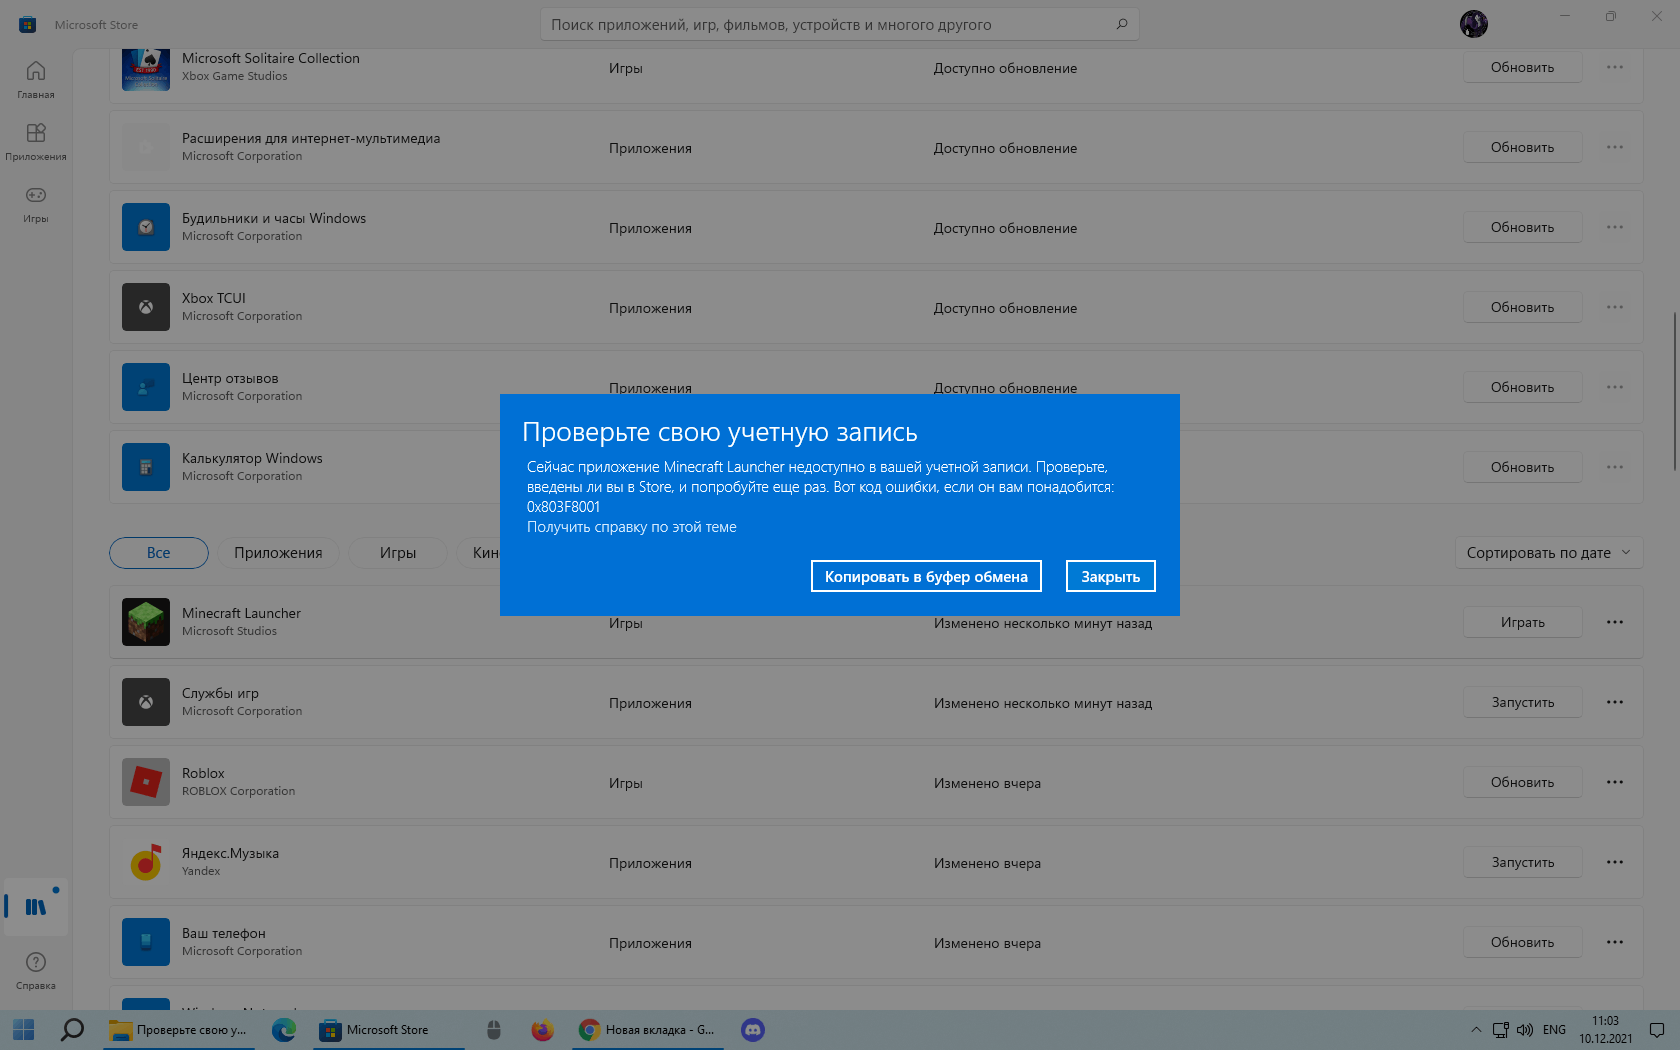Click Запустить for Яндекс.Музыка
Viewport: 1680px width, 1050px height.
1522,862
